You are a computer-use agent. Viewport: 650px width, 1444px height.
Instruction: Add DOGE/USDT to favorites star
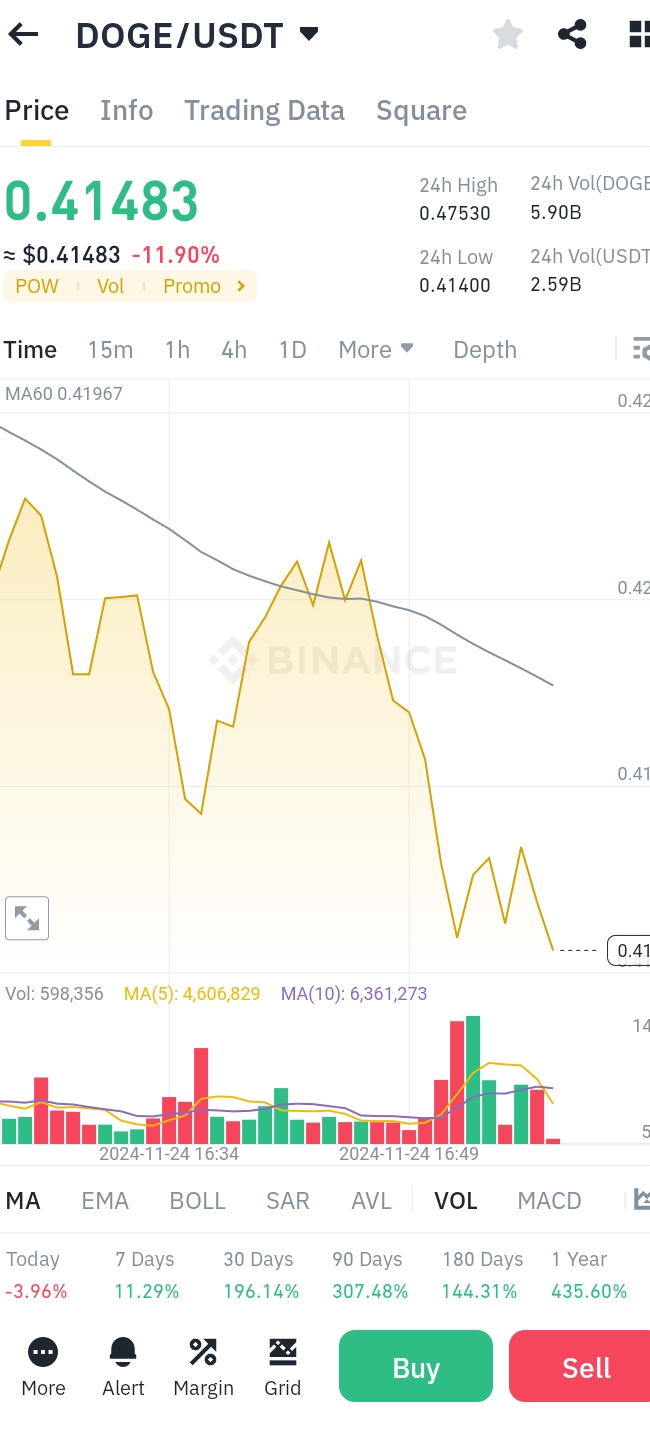[508, 35]
